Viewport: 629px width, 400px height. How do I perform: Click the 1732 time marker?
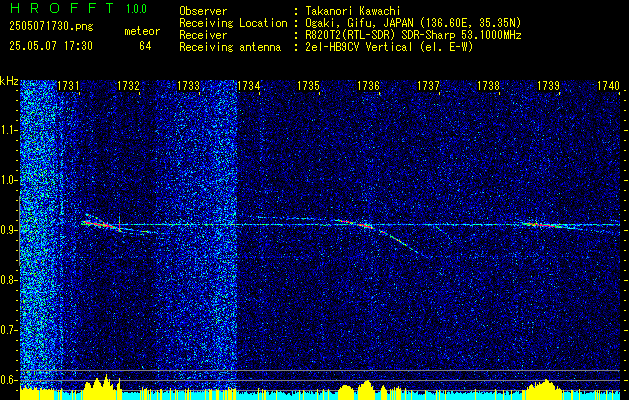128,85
